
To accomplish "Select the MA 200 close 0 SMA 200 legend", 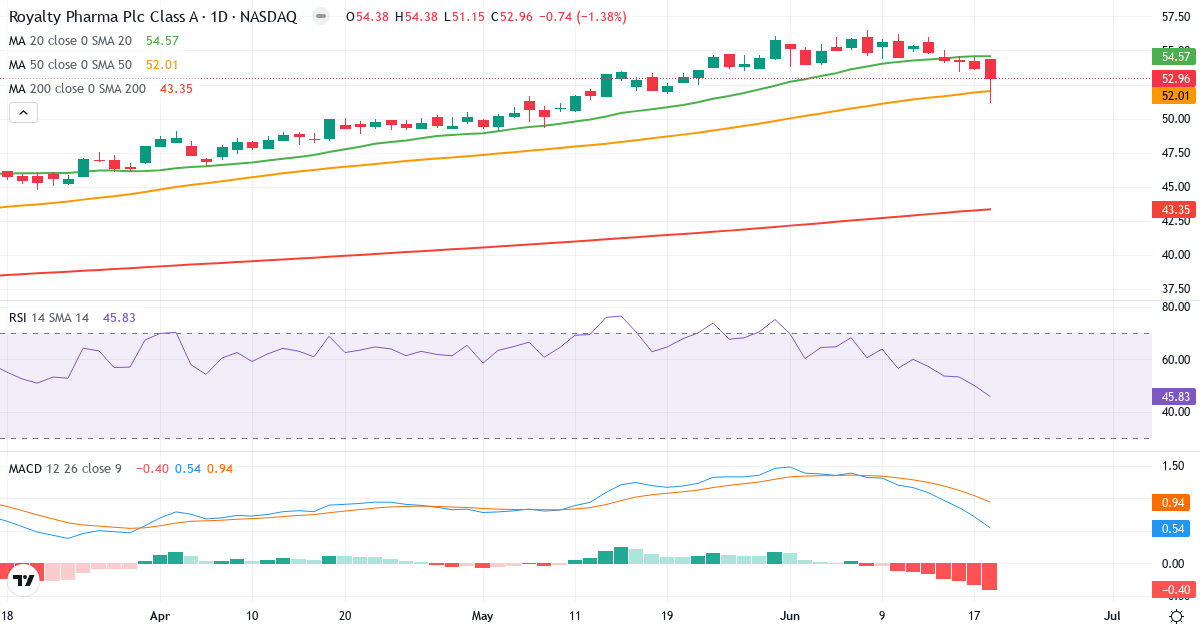I will (x=78, y=89).
